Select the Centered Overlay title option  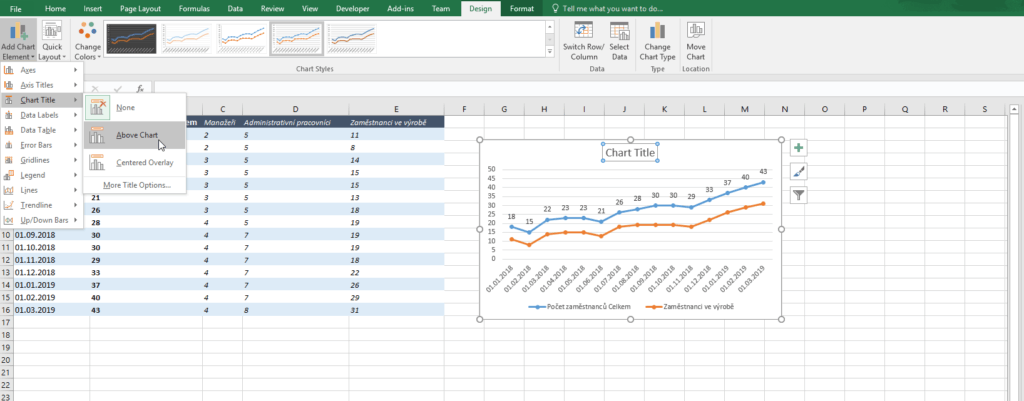coord(145,162)
